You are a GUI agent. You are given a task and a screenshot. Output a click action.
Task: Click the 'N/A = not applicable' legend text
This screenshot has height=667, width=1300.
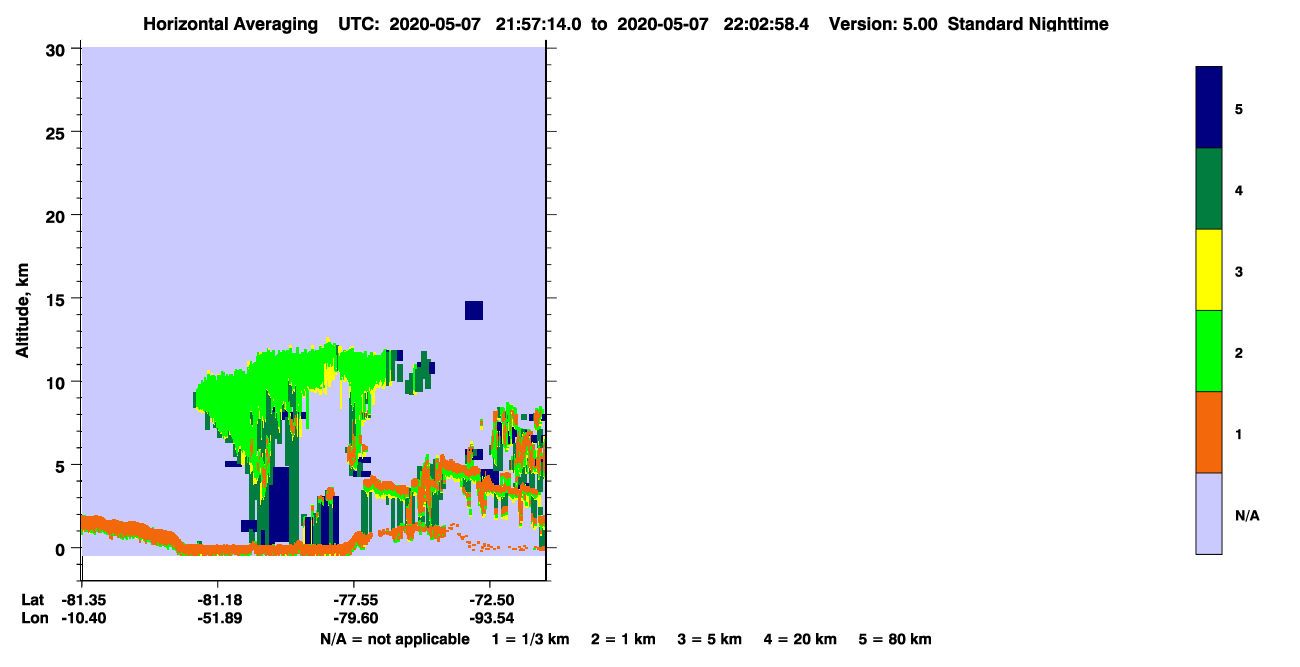394,639
